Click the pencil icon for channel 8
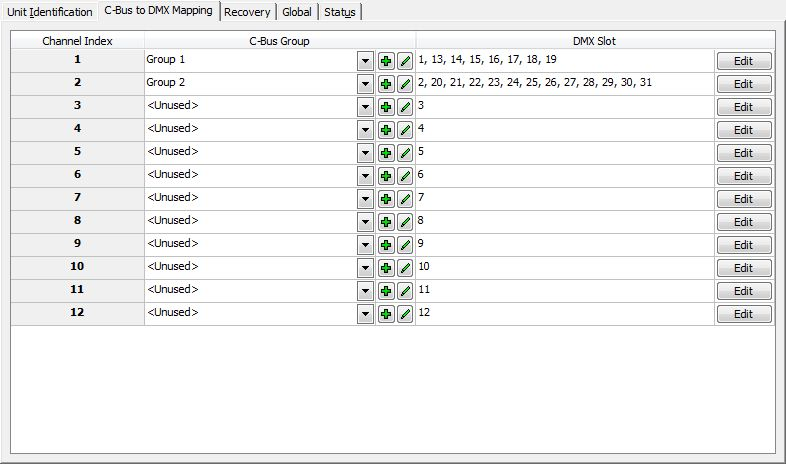The width and height of the screenshot is (786, 464). pos(405,222)
